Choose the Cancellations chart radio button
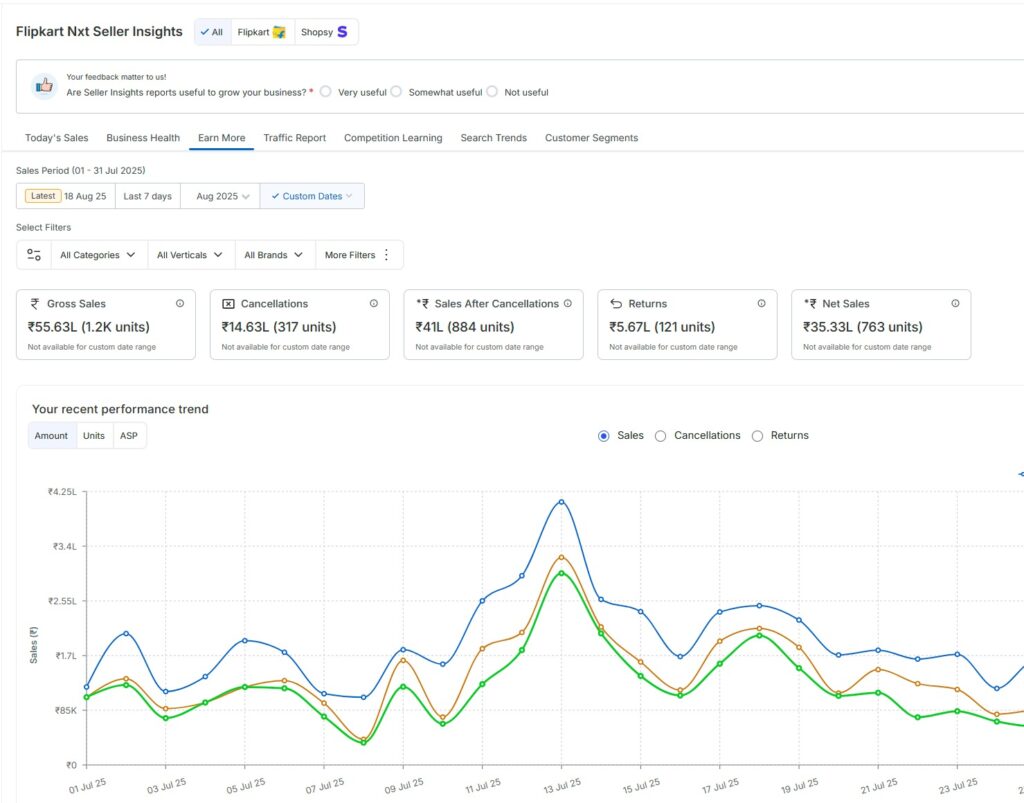The width and height of the screenshot is (1024, 803). pos(661,436)
